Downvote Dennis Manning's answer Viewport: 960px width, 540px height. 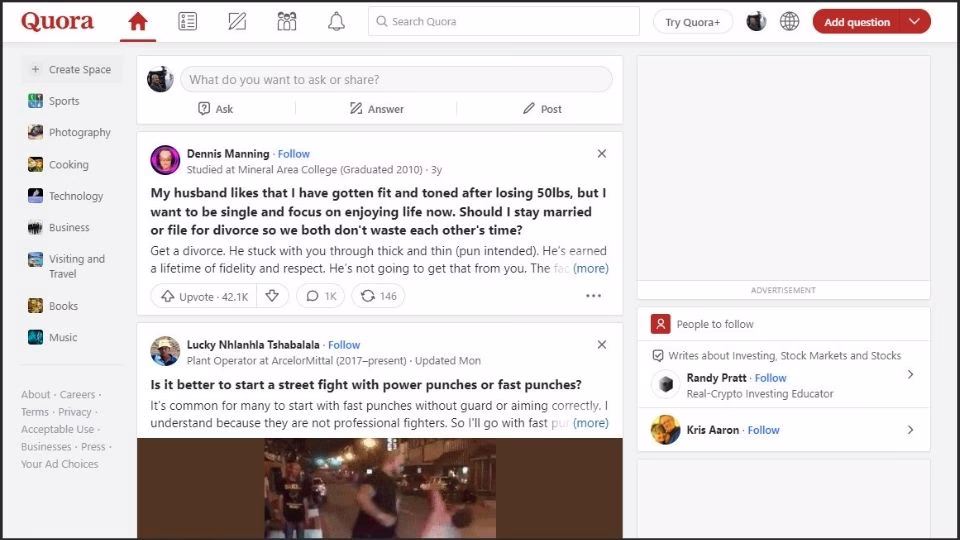[272, 296]
